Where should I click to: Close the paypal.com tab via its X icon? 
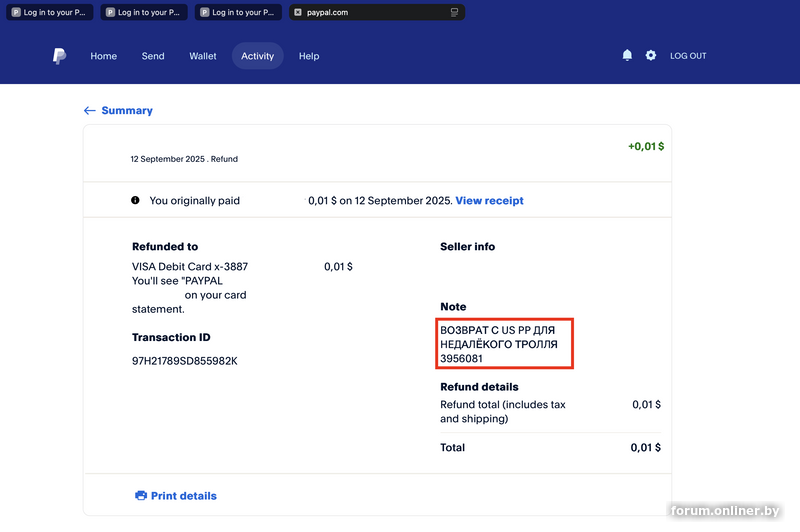(298, 12)
